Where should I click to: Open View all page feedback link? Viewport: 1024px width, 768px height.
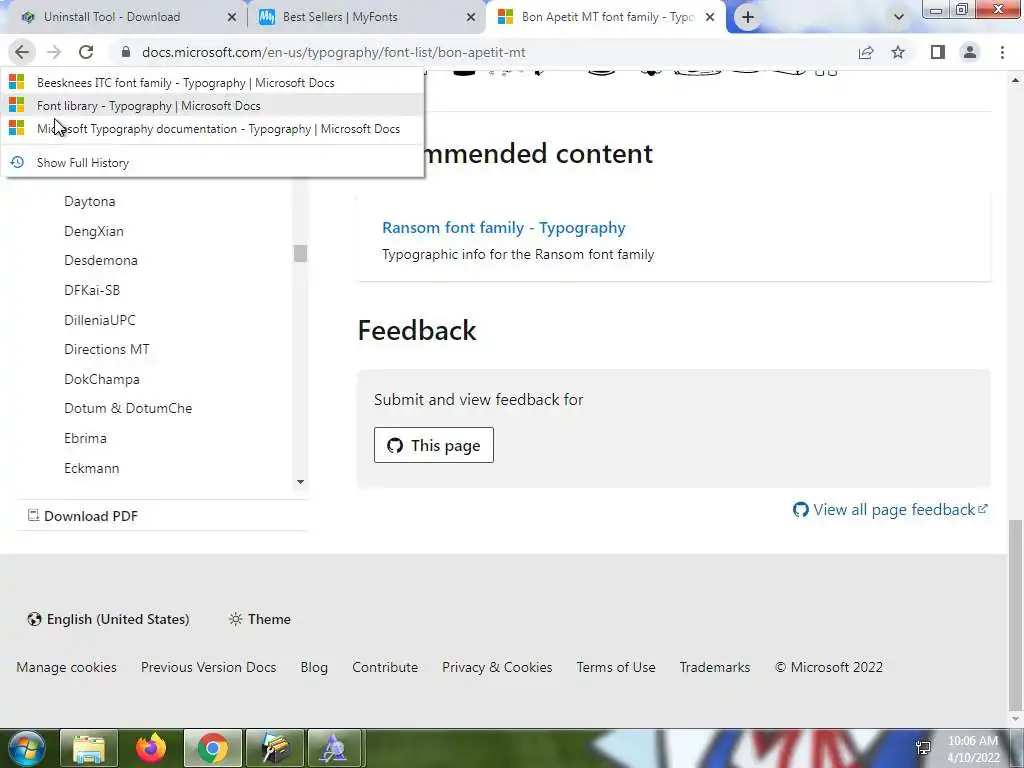click(x=890, y=509)
